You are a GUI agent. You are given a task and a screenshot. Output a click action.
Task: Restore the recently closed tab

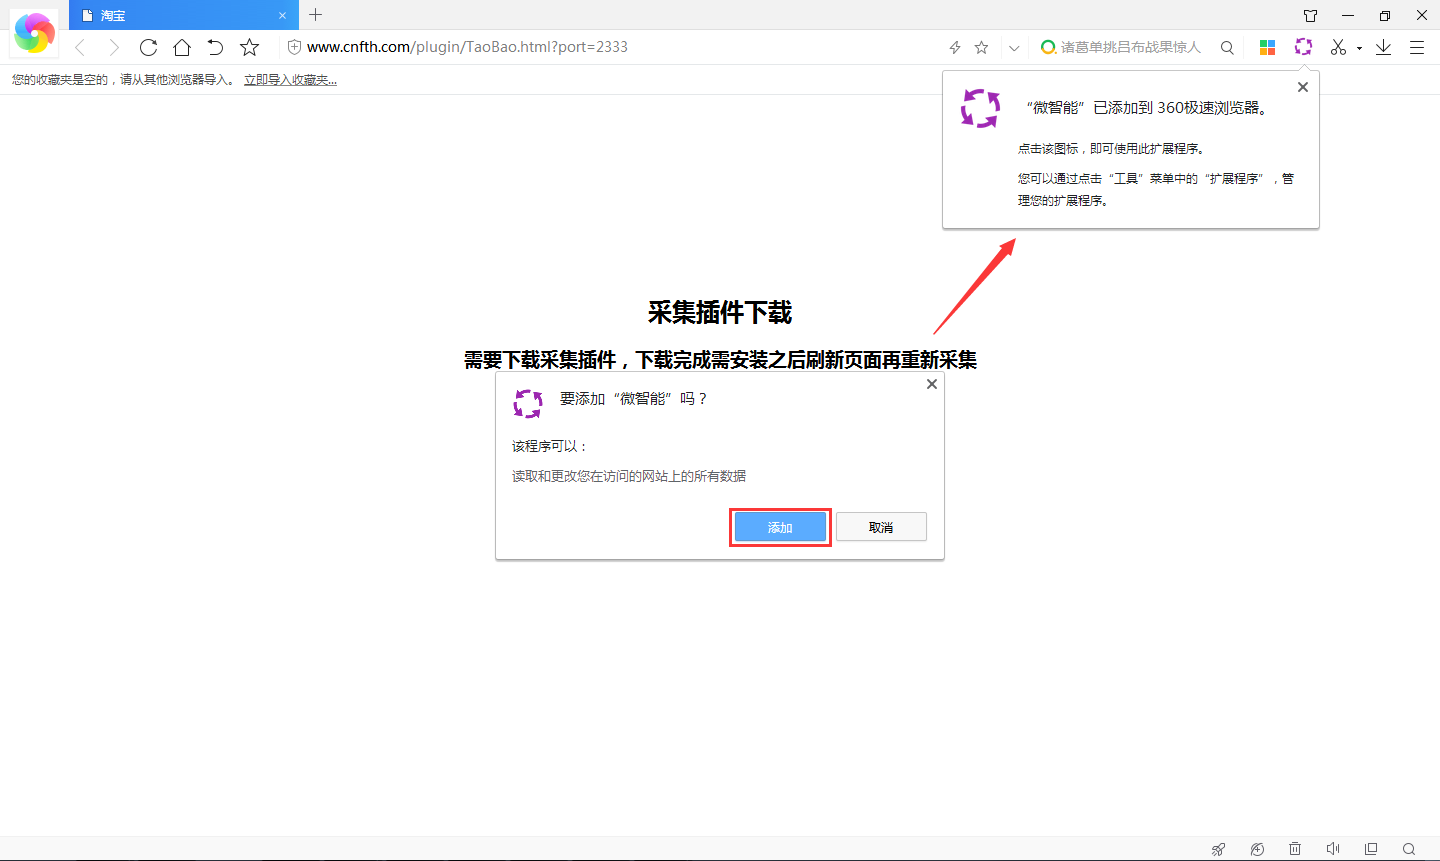[x=215, y=47]
